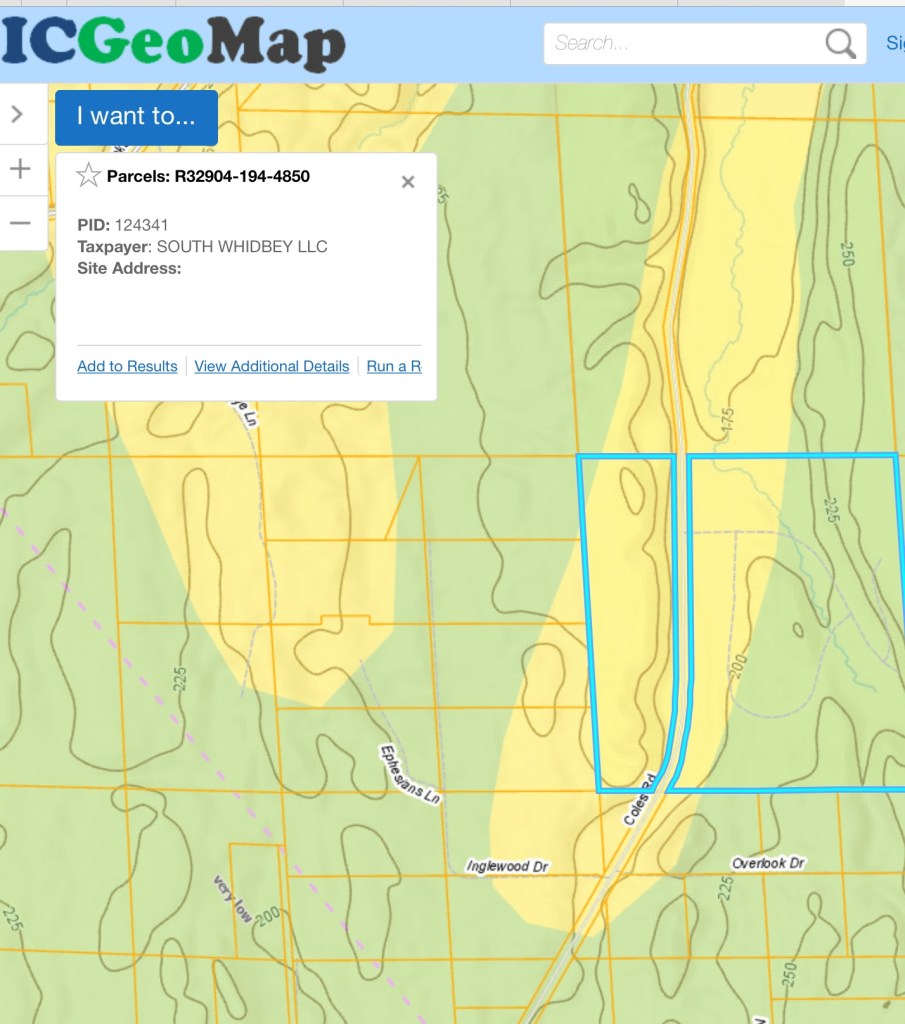Zoom out with the minus button
The height and width of the screenshot is (1024, 905).
(x=20, y=222)
